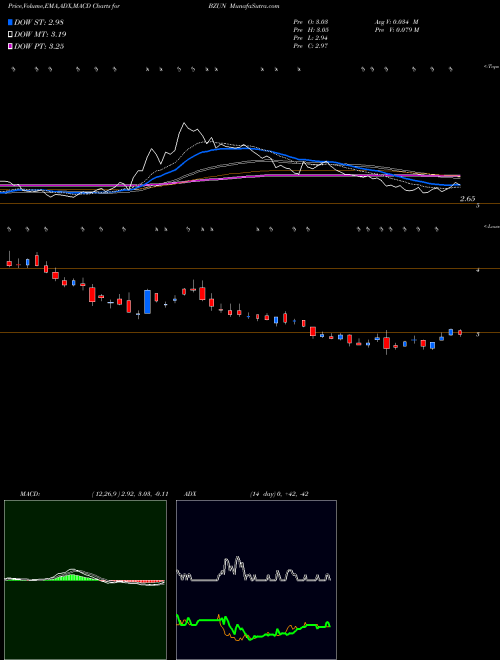Click the MACD (12,26,9) values text
The image size is (500, 660).
(x=130, y=494)
